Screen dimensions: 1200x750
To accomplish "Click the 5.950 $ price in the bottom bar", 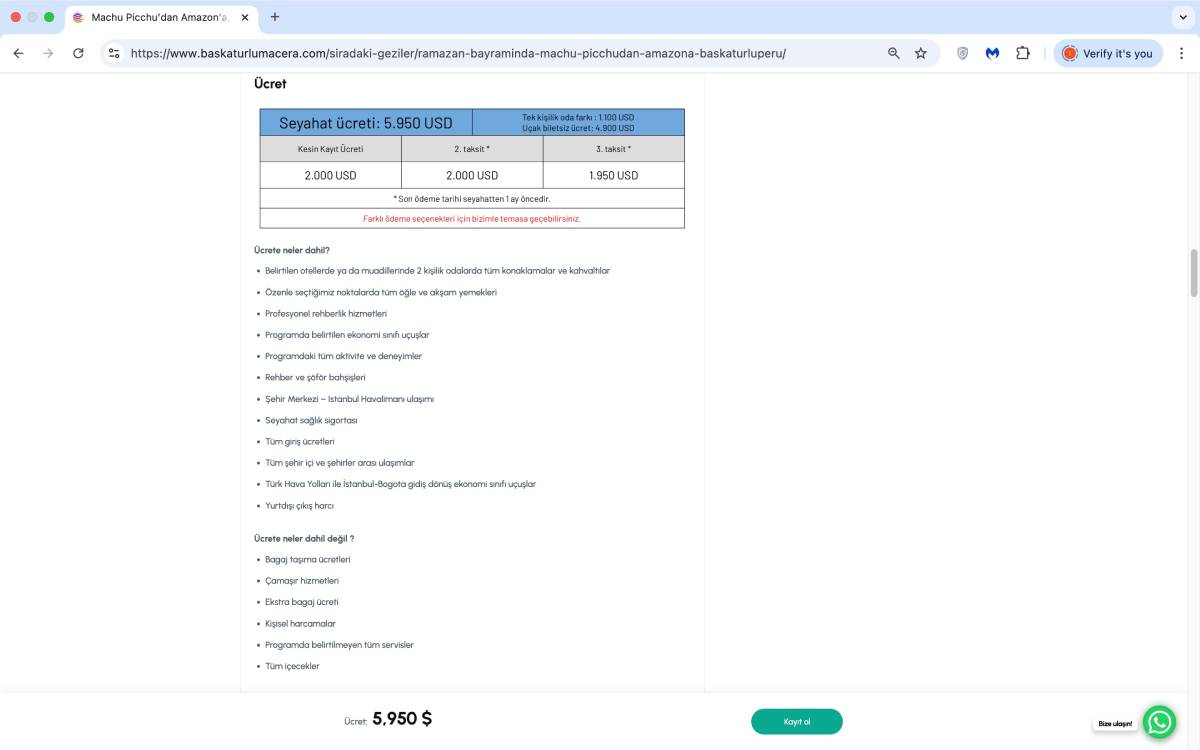I will pyautogui.click(x=402, y=718).
